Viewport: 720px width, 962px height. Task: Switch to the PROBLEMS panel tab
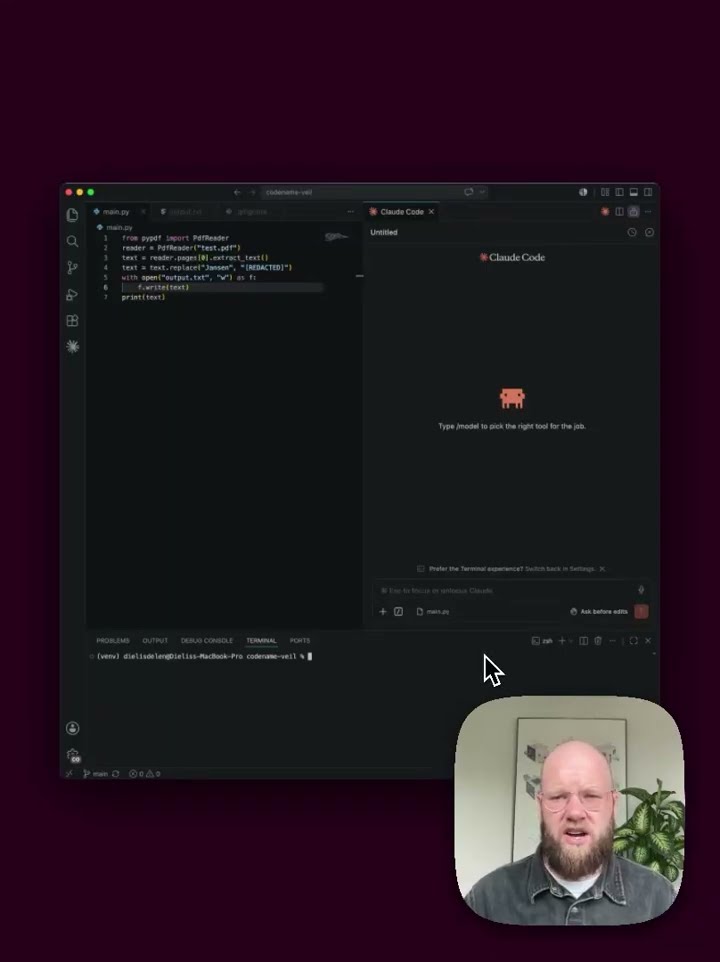(x=113, y=641)
